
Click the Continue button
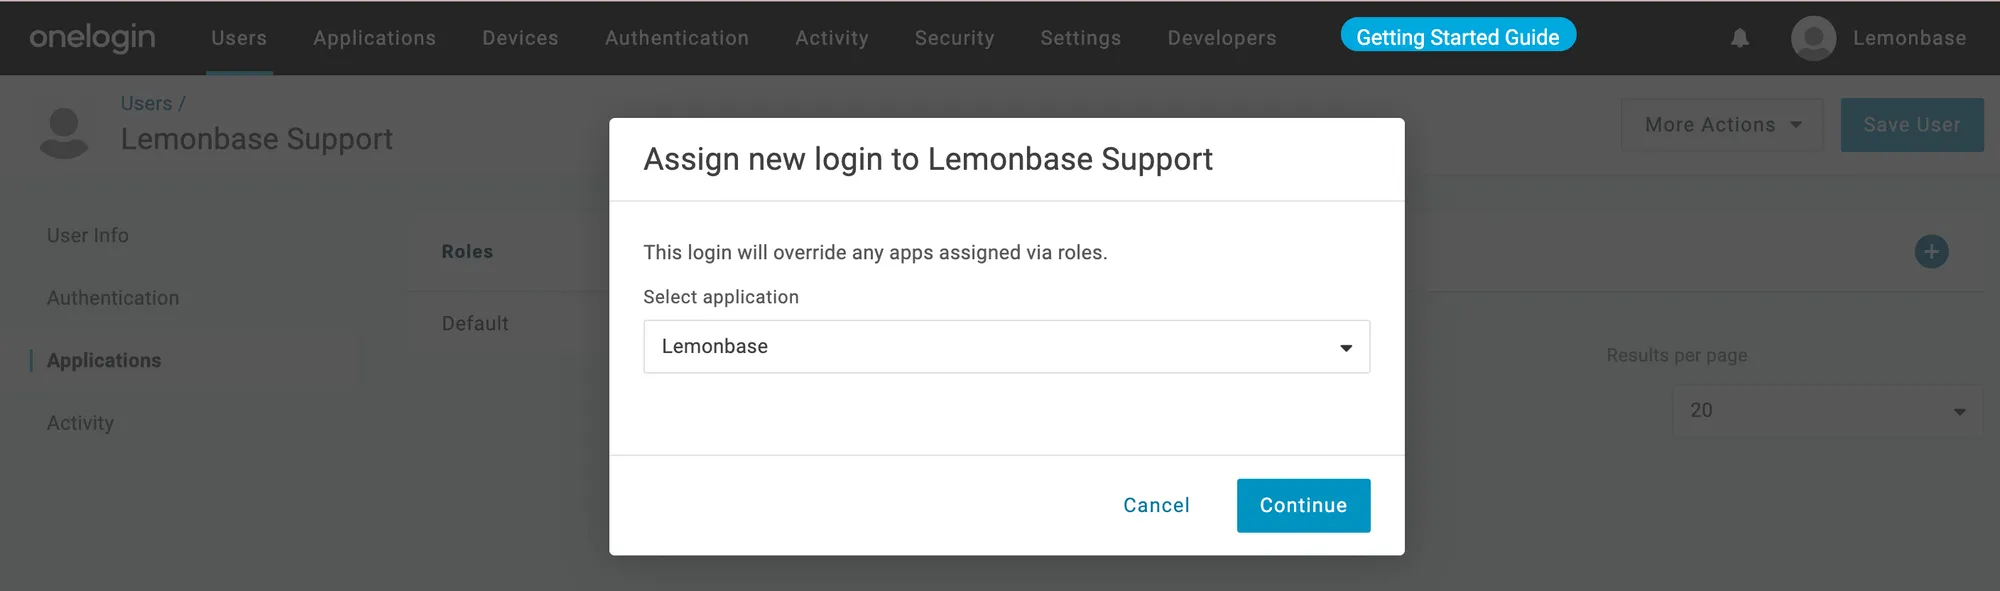pyautogui.click(x=1303, y=506)
